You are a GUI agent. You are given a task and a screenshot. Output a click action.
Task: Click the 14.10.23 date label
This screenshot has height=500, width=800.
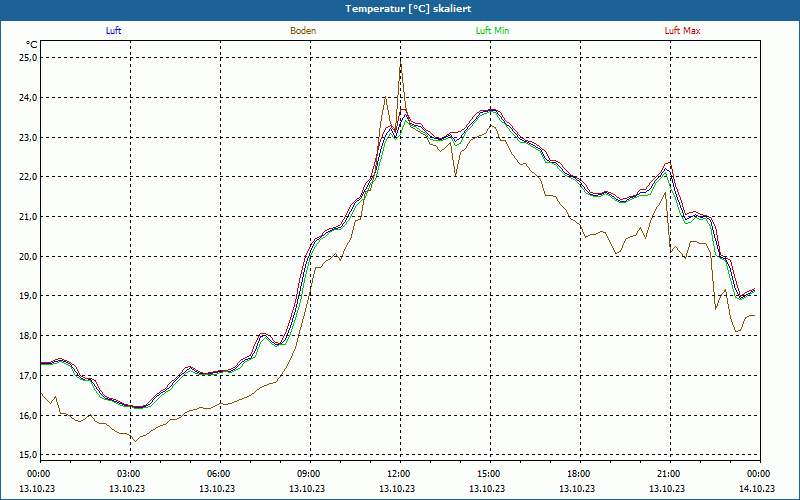(x=756, y=488)
